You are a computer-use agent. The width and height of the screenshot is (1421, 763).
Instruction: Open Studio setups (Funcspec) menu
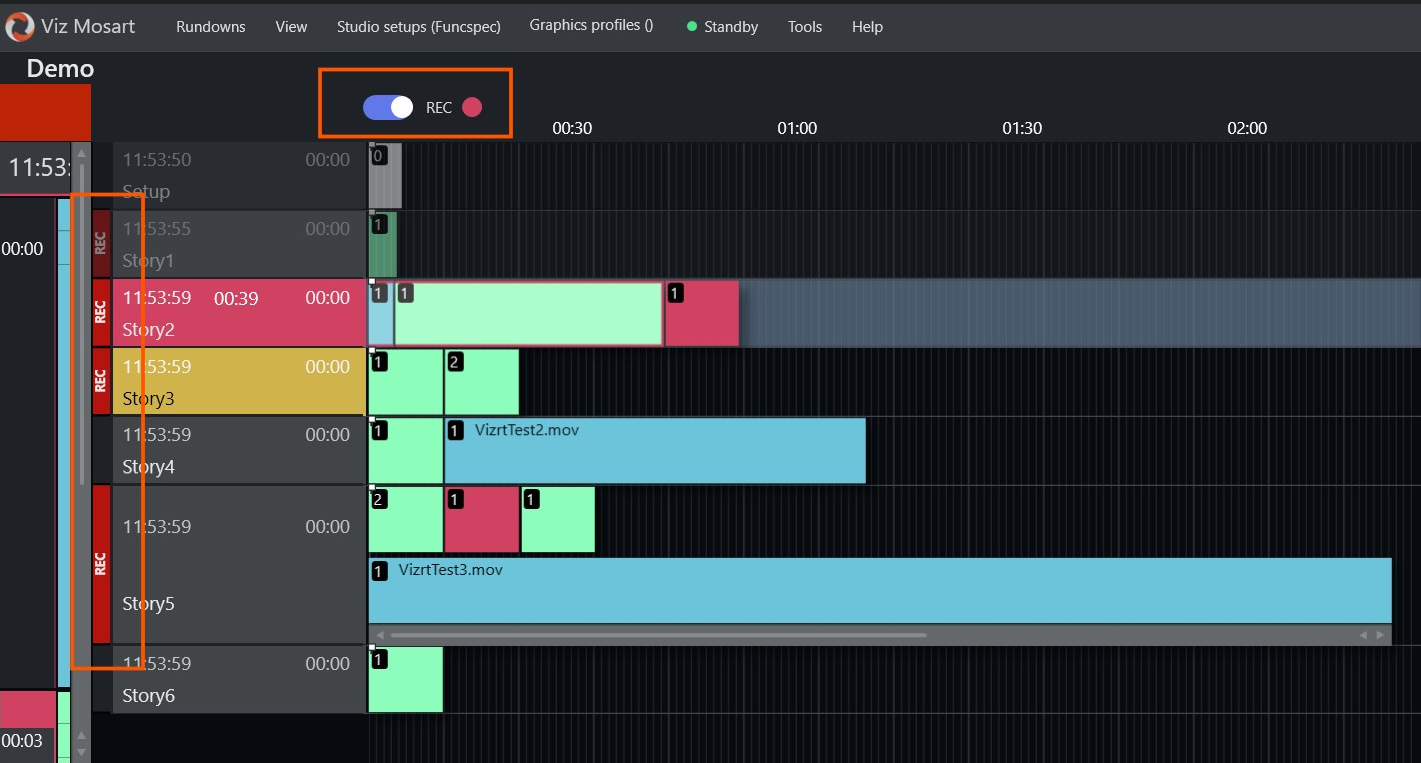click(x=418, y=27)
